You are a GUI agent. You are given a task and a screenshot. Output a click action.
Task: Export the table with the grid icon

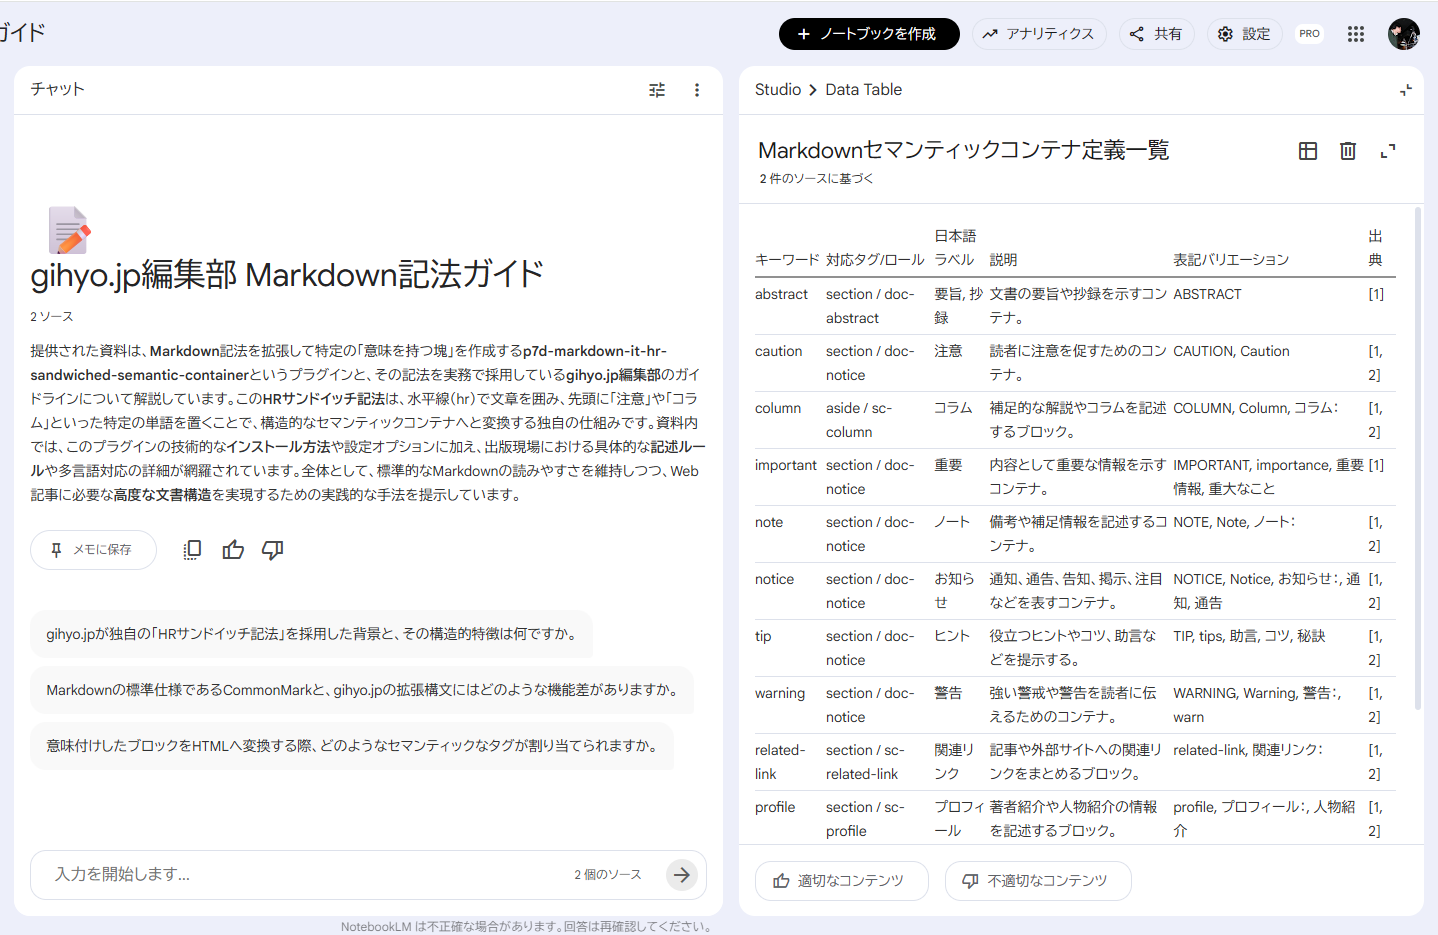tap(1308, 151)
